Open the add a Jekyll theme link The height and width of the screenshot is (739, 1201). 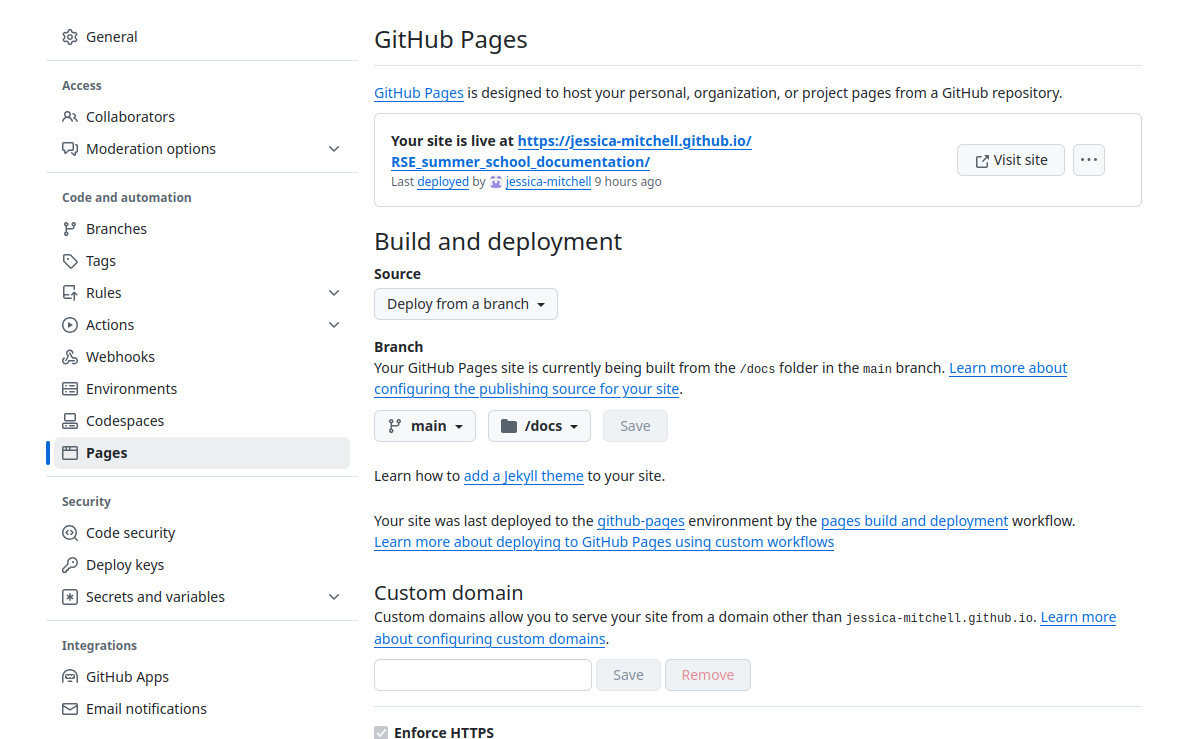tap(524, 476)
